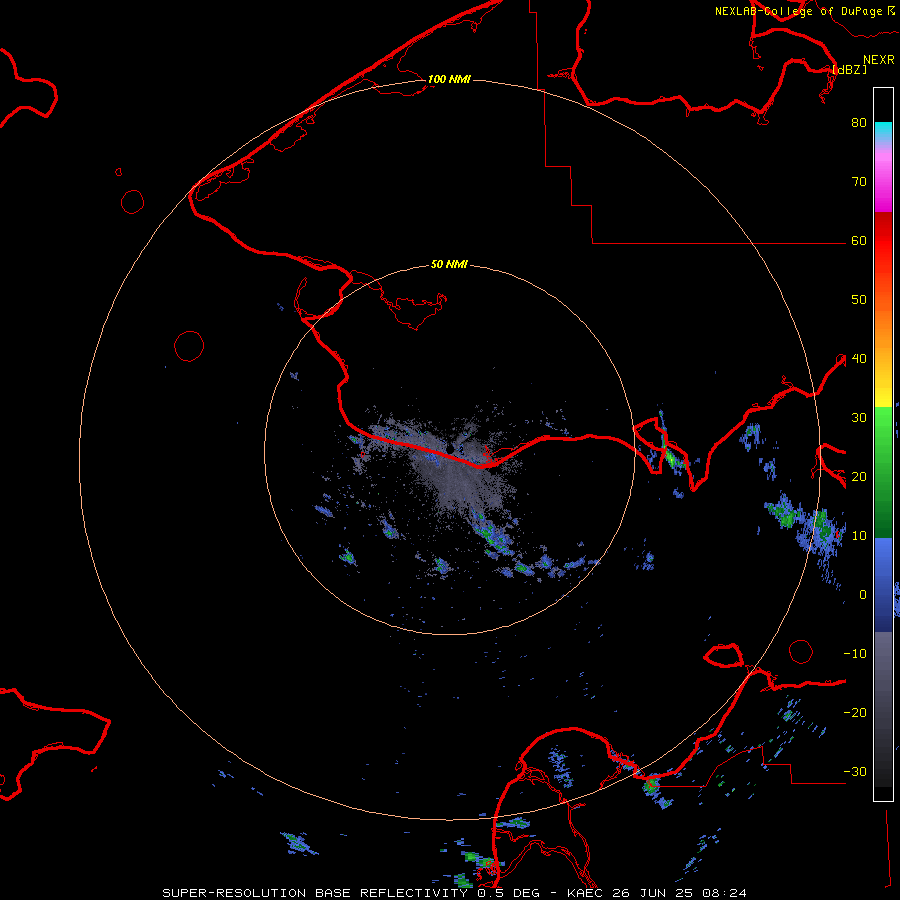This screenshot has height=900, width=900.
Task: Click the 50 NMI range ring label
Action: [x=449, y=265]
